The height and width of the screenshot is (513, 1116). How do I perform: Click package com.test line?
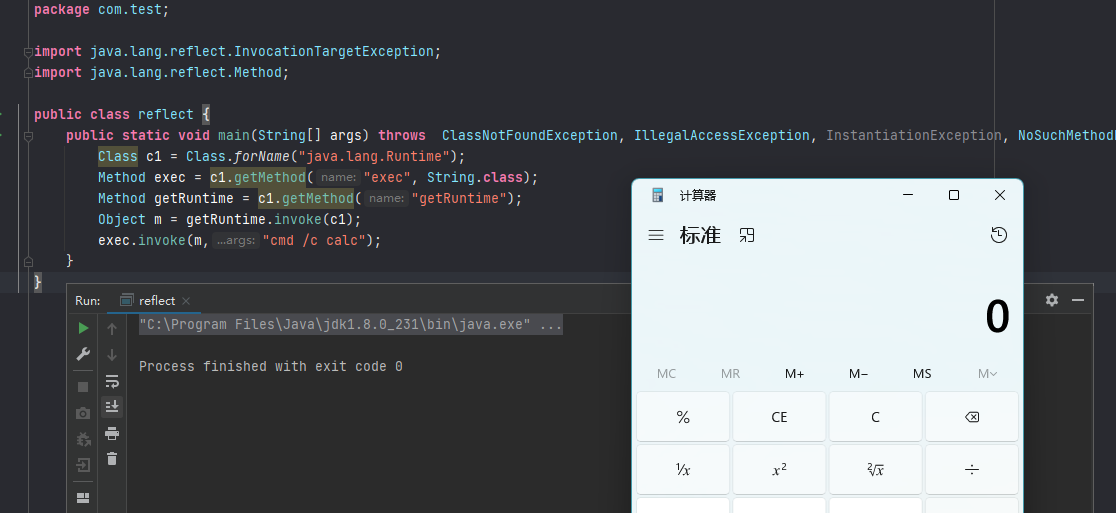pyautogui.click(x=102, y=9)
